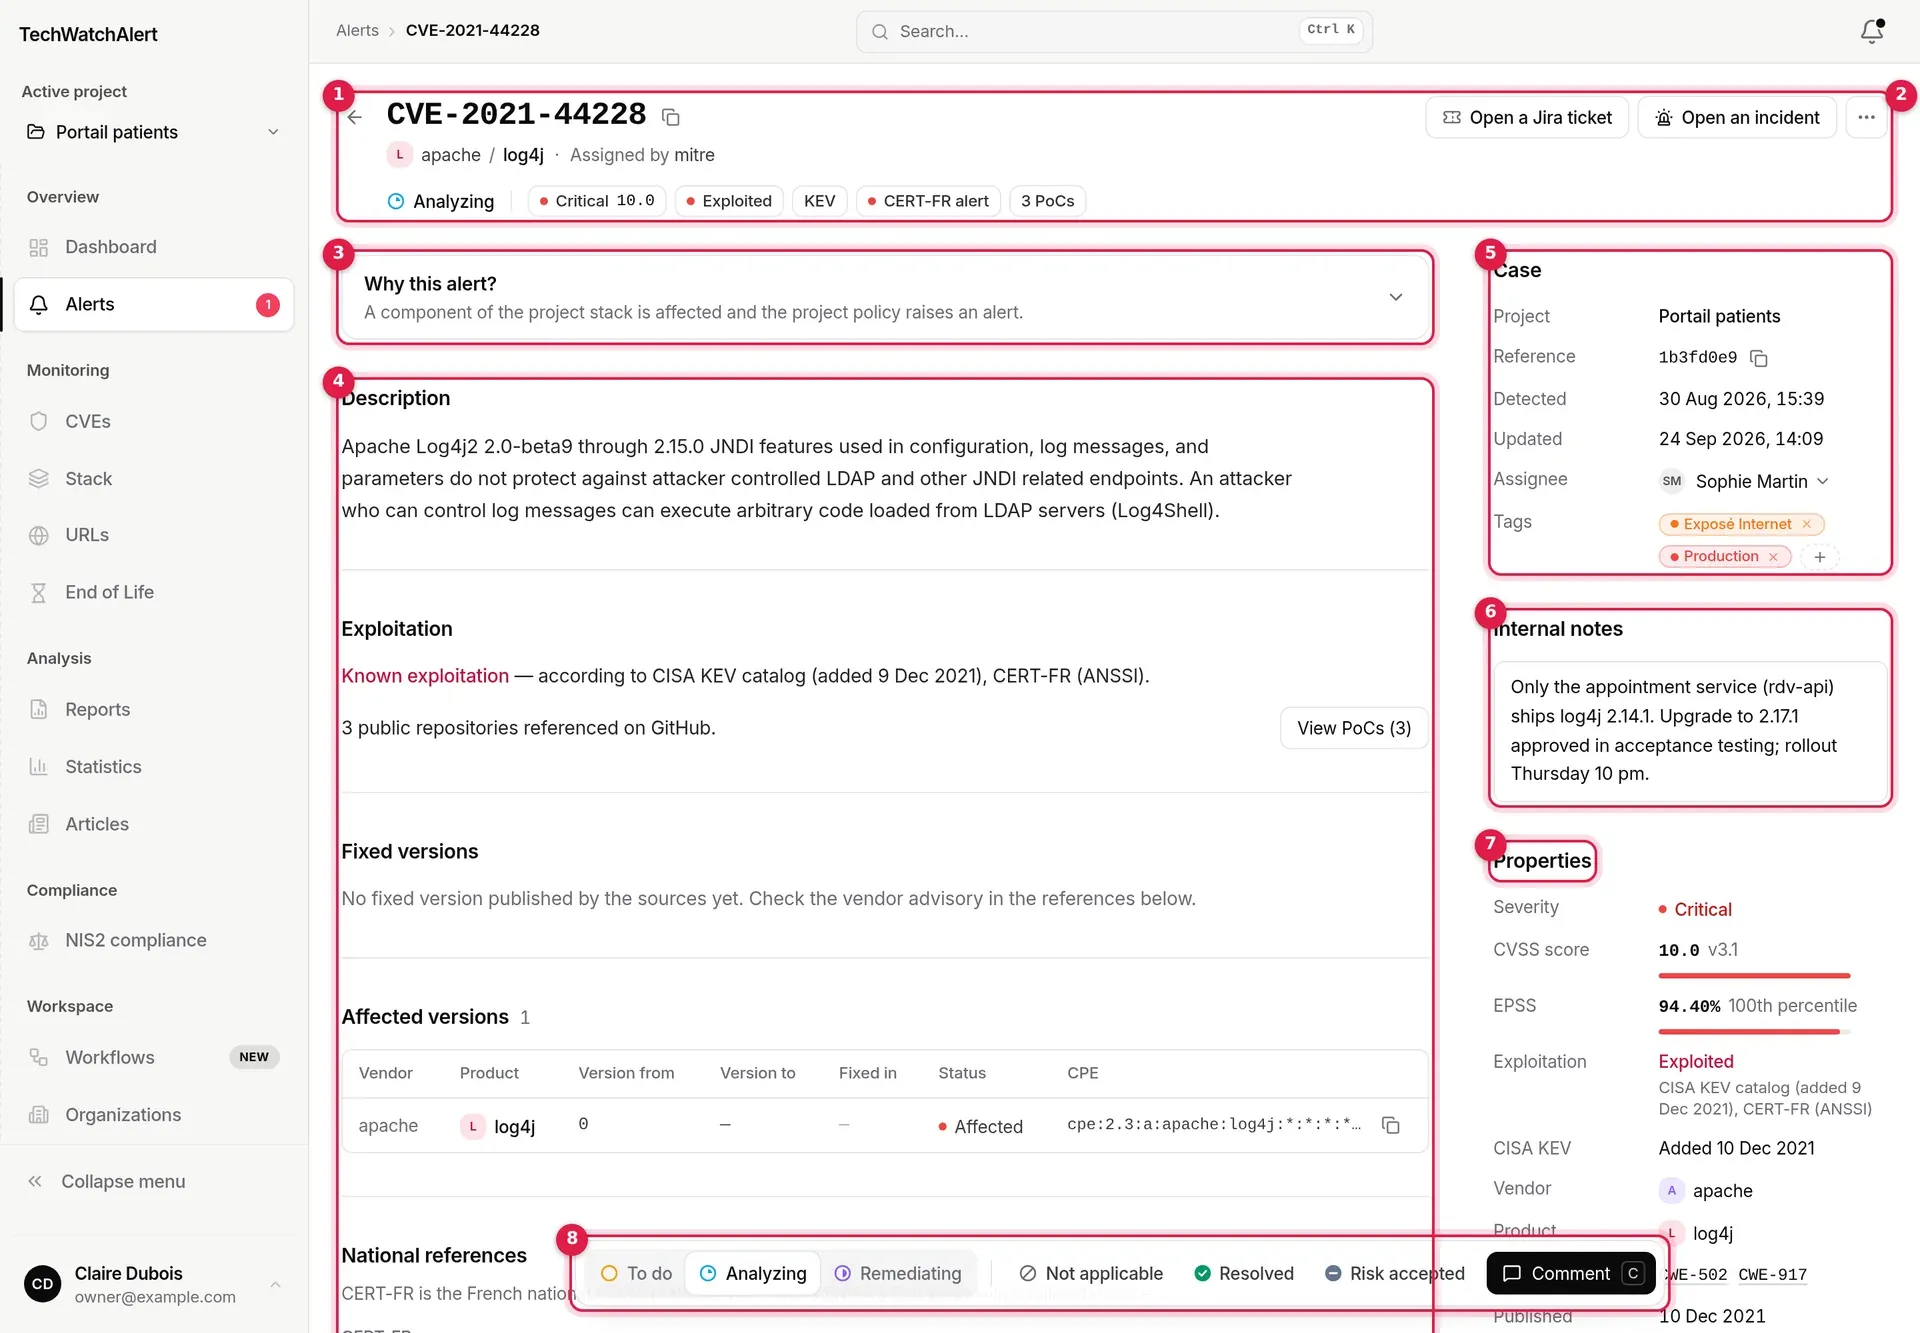Click the internal notes text box
Screen dimensions: 1920x1333
pos(1689,731)
